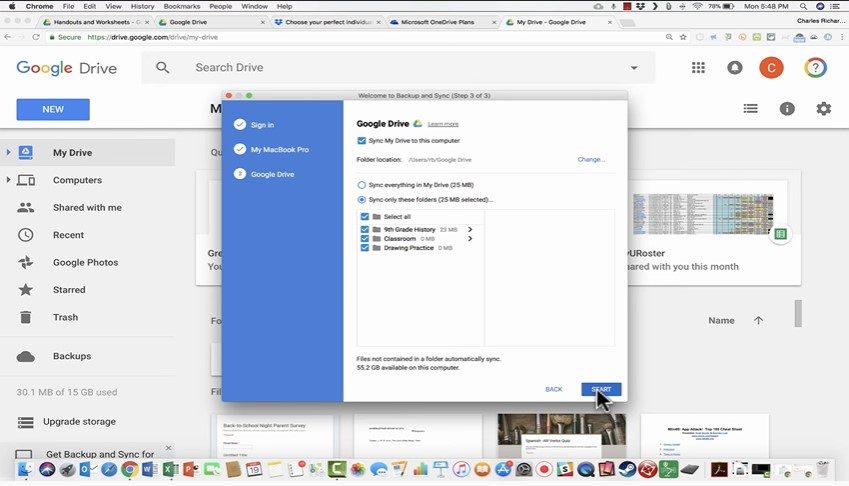Click the Search Drive magnifier icon
The image size is (849, 486).
(x=162, y=68)
